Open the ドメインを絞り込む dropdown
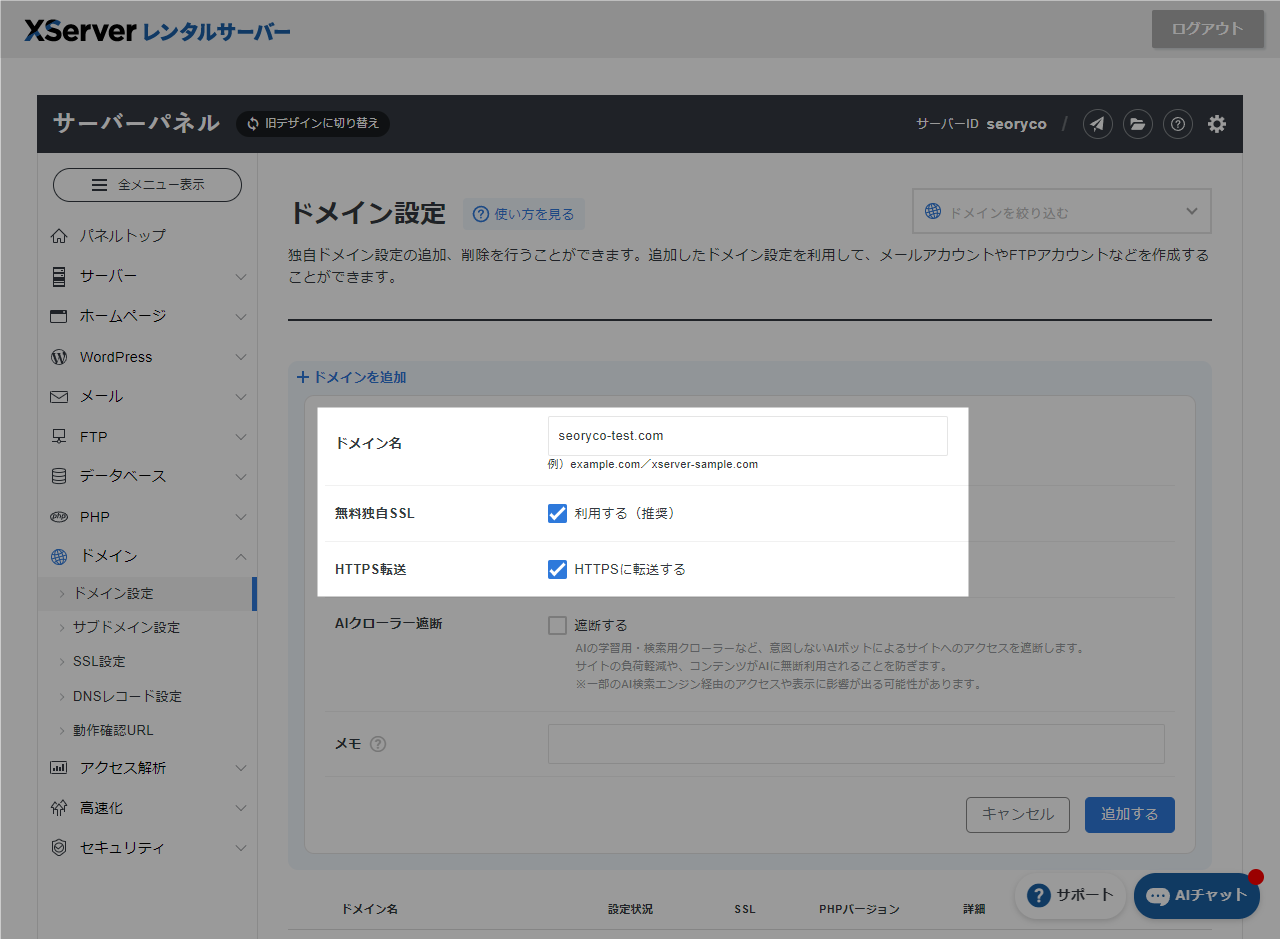The width and height of the screenshot is (1280, 939). point(1060,211)
